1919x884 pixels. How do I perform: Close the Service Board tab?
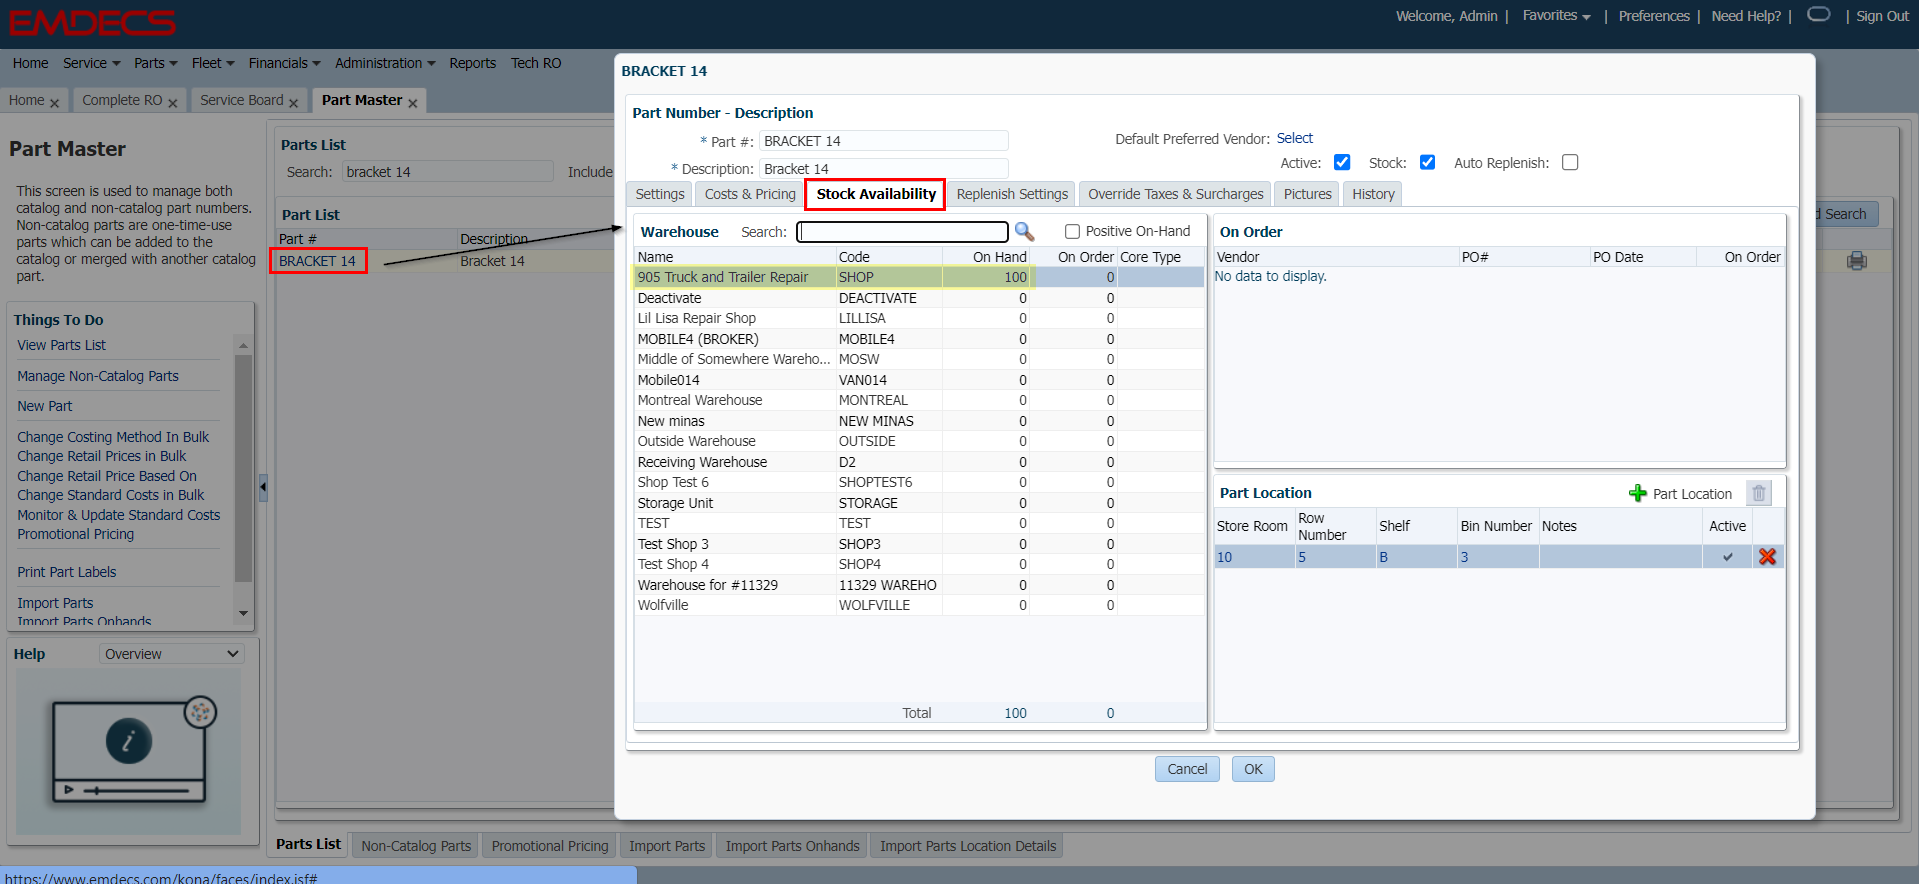click(294, 103)
